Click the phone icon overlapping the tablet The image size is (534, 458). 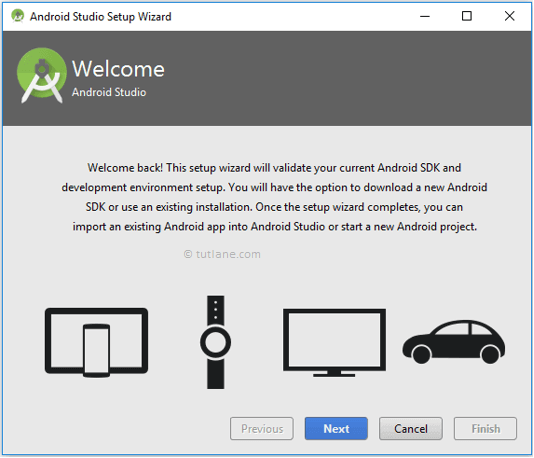click(96, 350)
